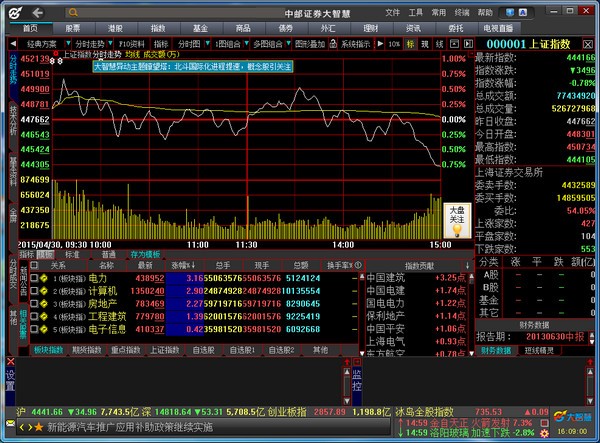Click the gear icon near the clock

[x=544, y=433]
